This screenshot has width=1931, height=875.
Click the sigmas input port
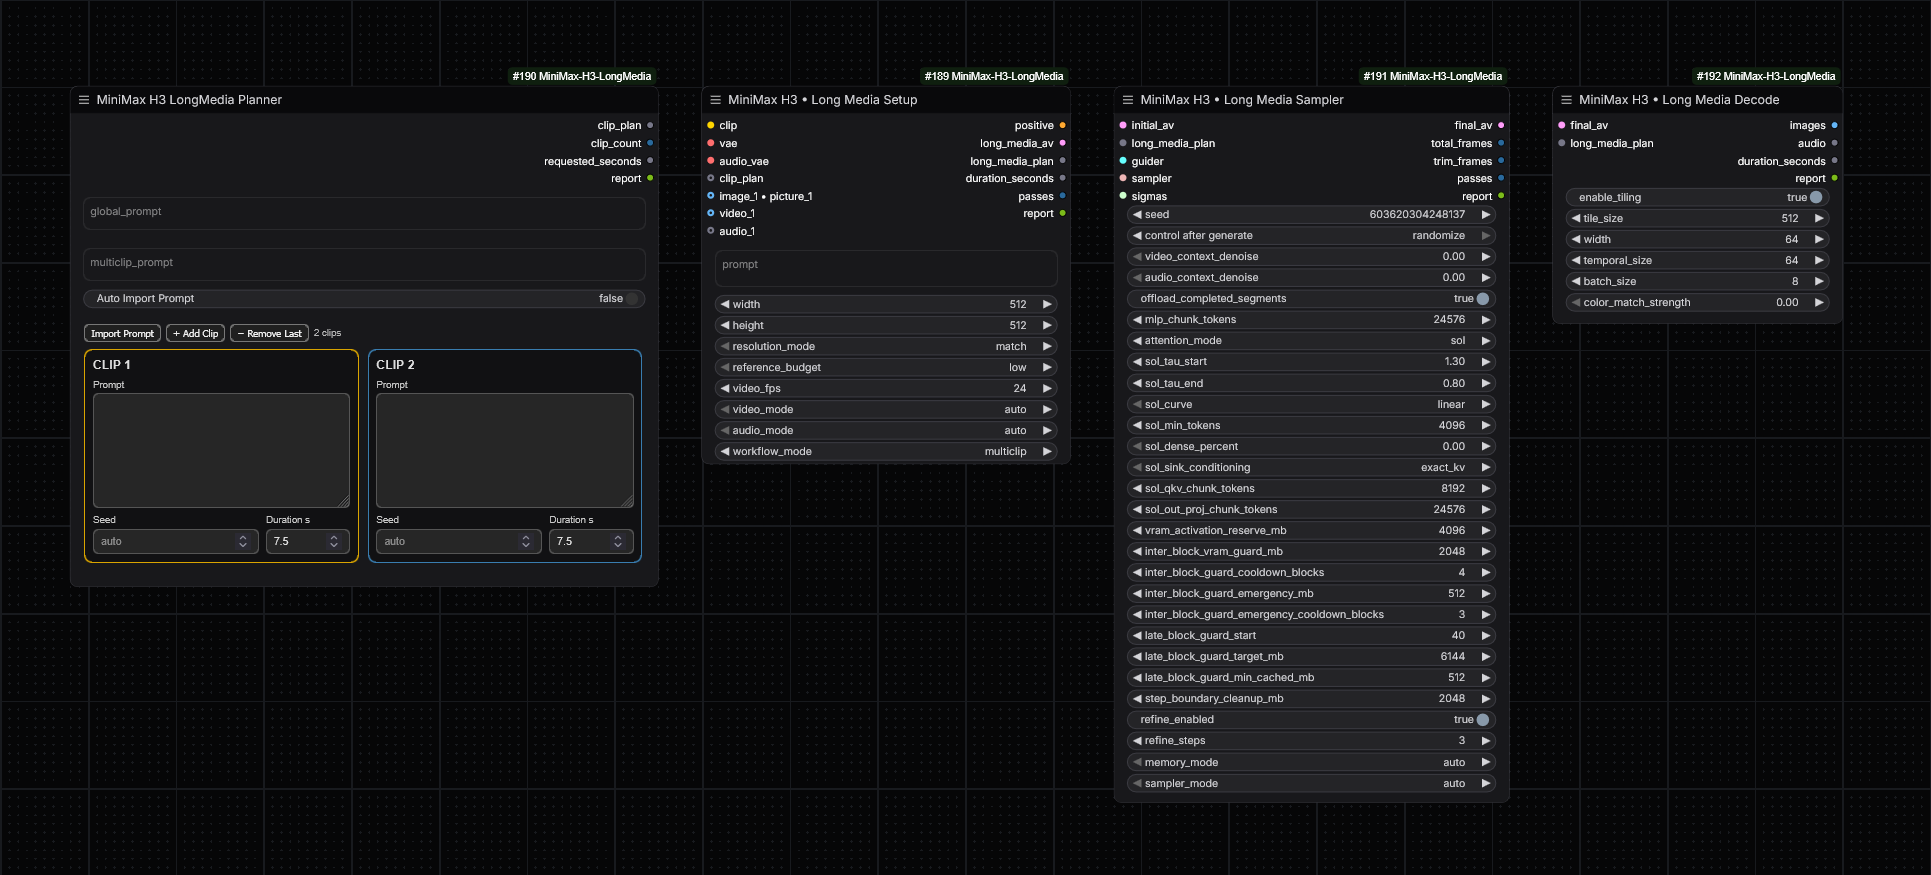[x=1123, y=197]
